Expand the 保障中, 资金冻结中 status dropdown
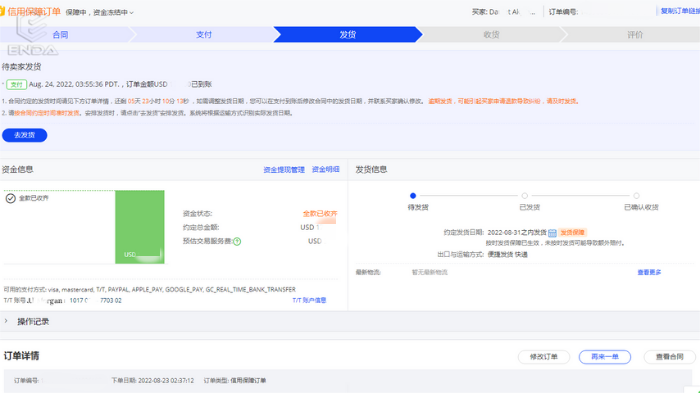Screen dimensions: 700x393 tap(100, 13)
